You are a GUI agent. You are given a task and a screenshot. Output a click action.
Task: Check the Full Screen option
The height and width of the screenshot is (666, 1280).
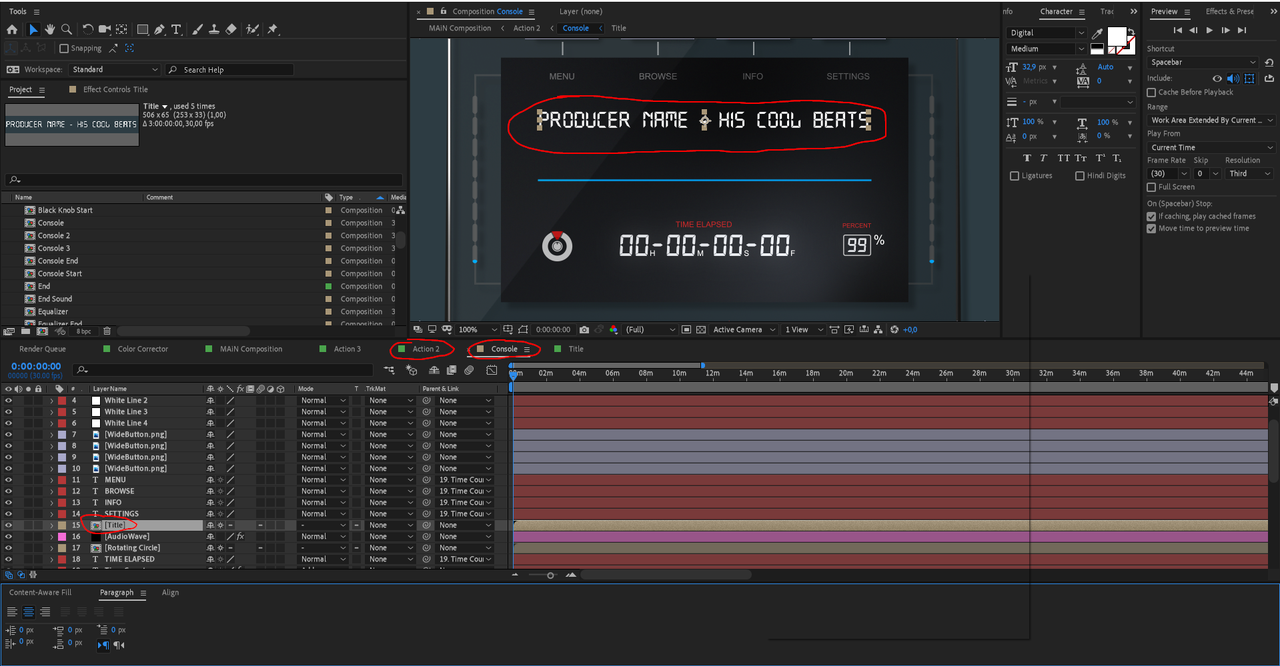tap(1152, 187)
